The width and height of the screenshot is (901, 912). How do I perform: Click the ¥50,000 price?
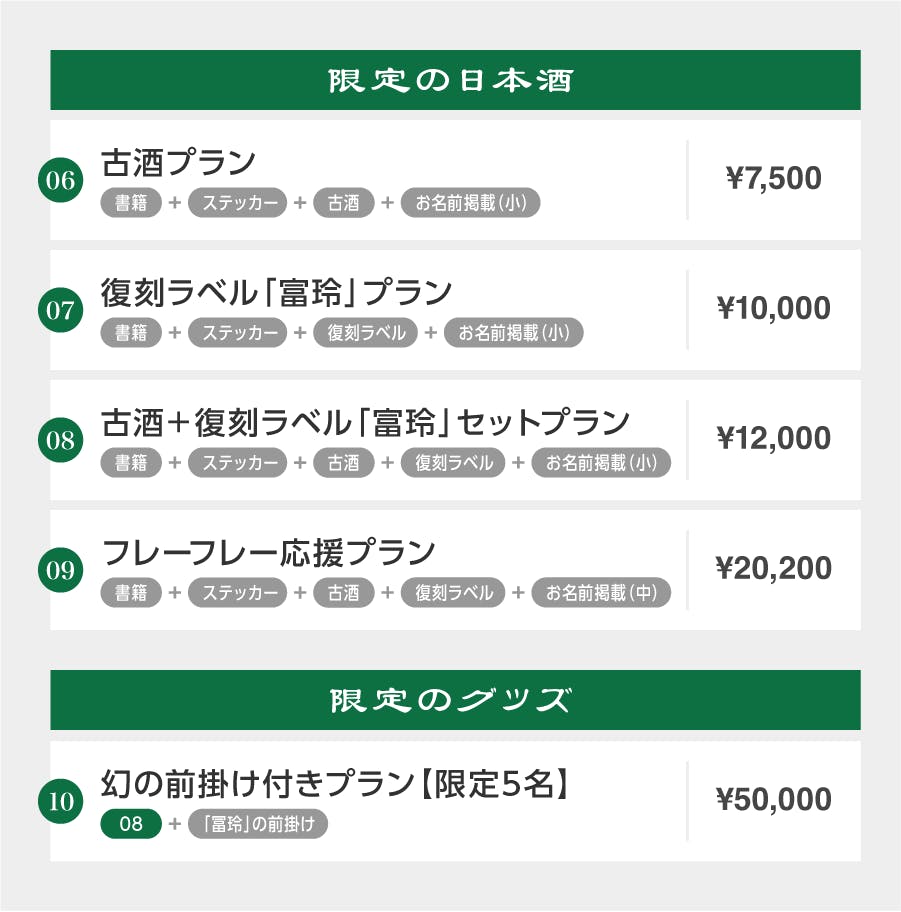(x=773, y=800)
